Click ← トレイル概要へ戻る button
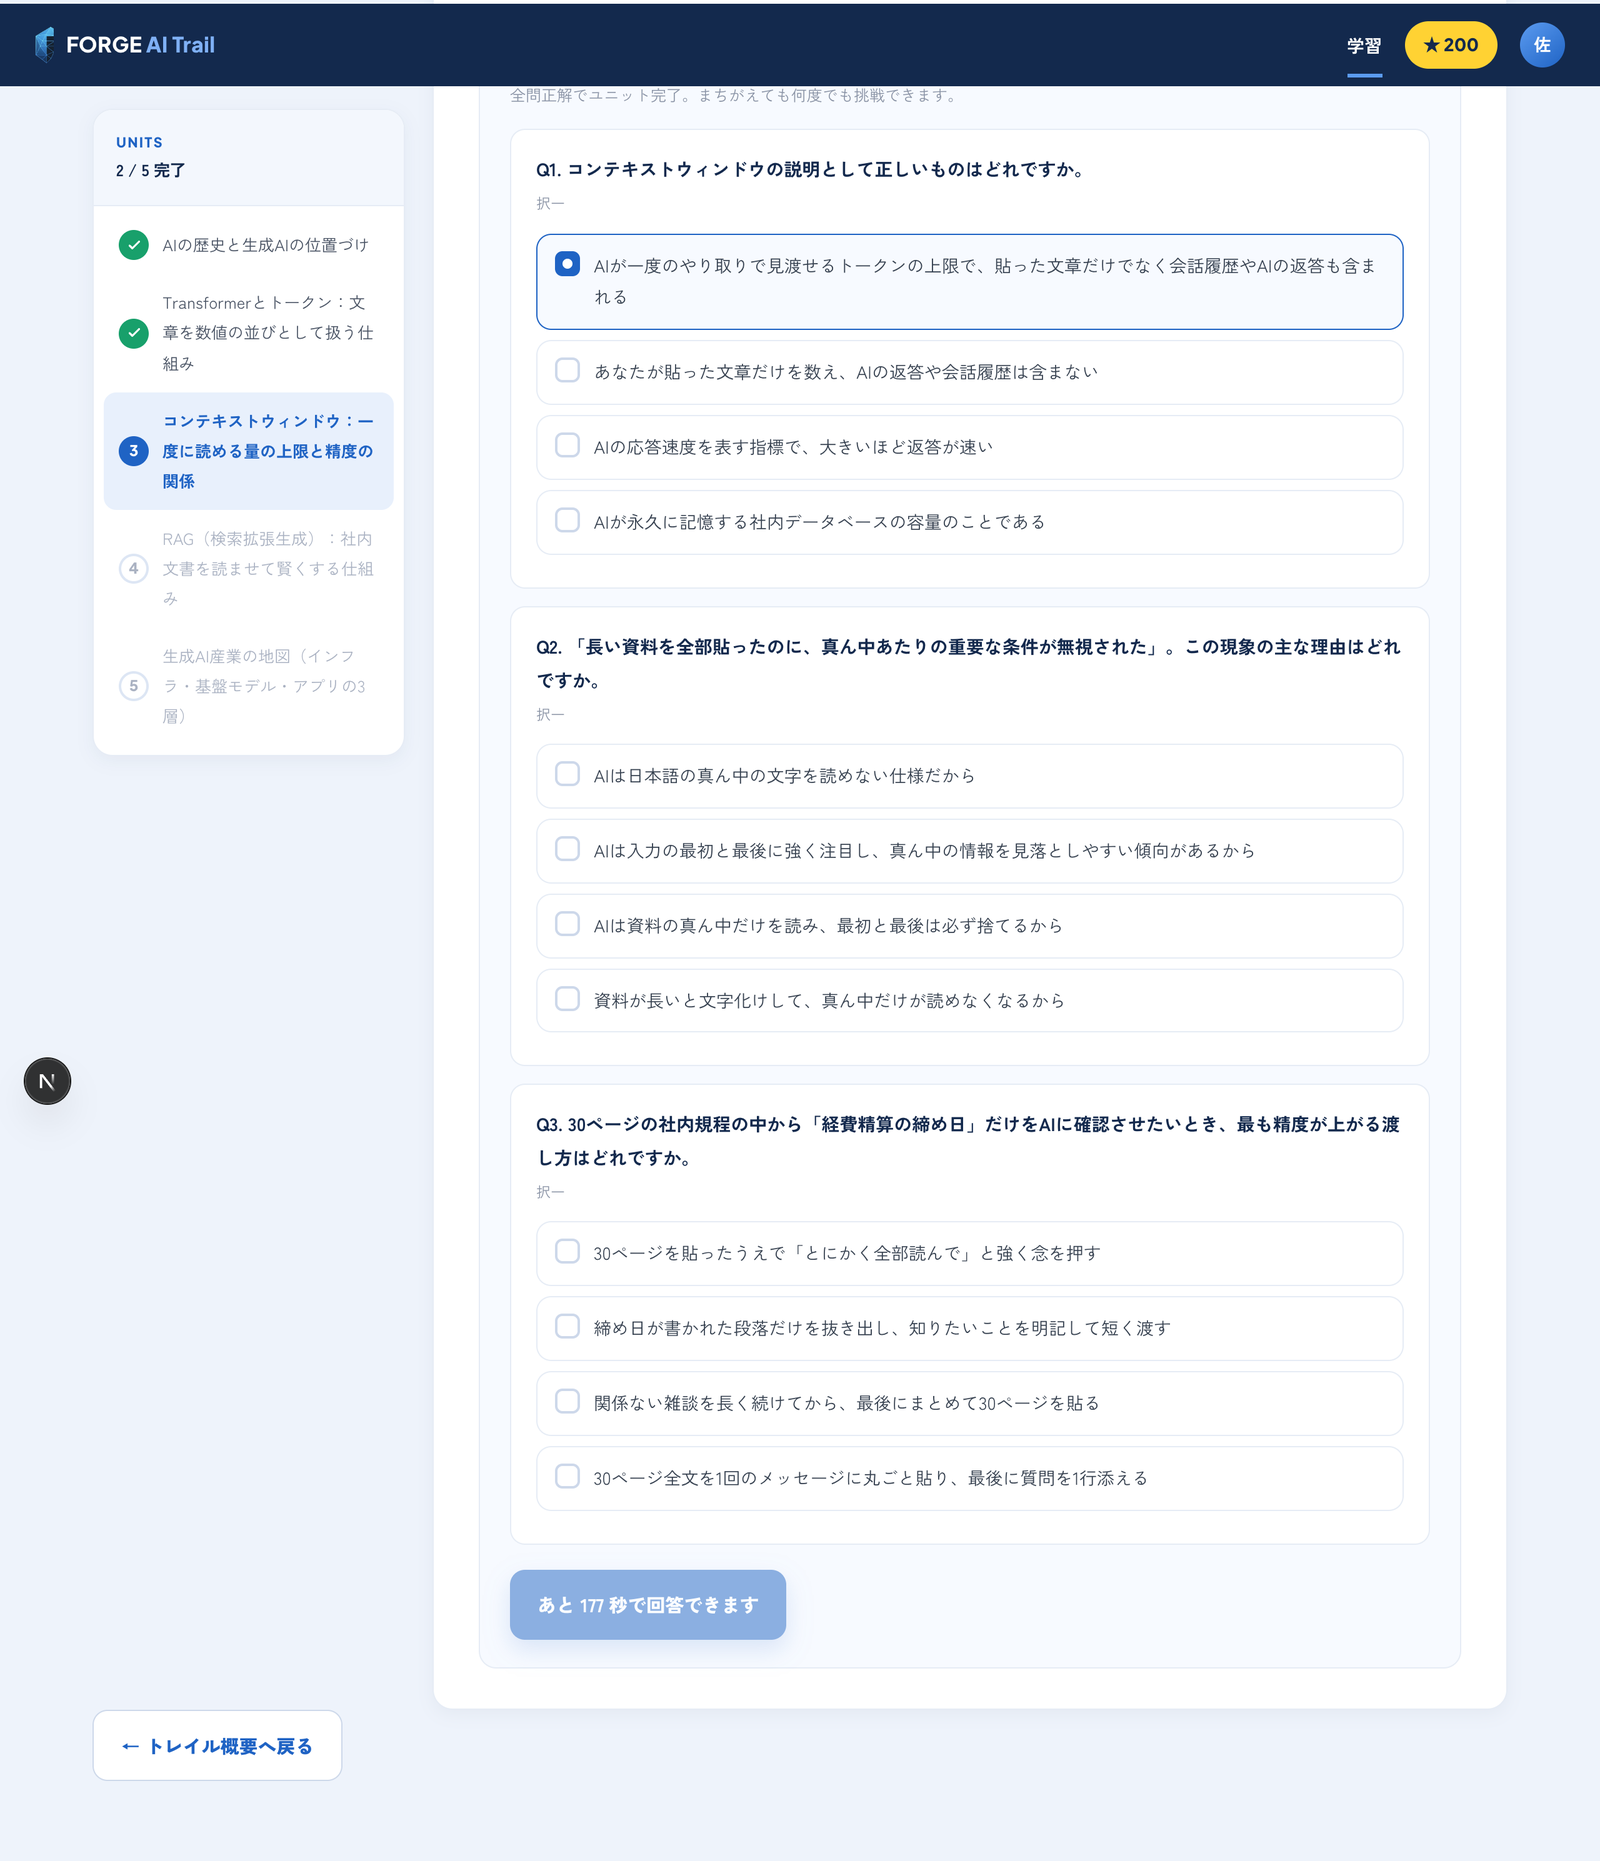Image resolution: width=1600 pixels, height=1861 pixels. (217, 1745)
